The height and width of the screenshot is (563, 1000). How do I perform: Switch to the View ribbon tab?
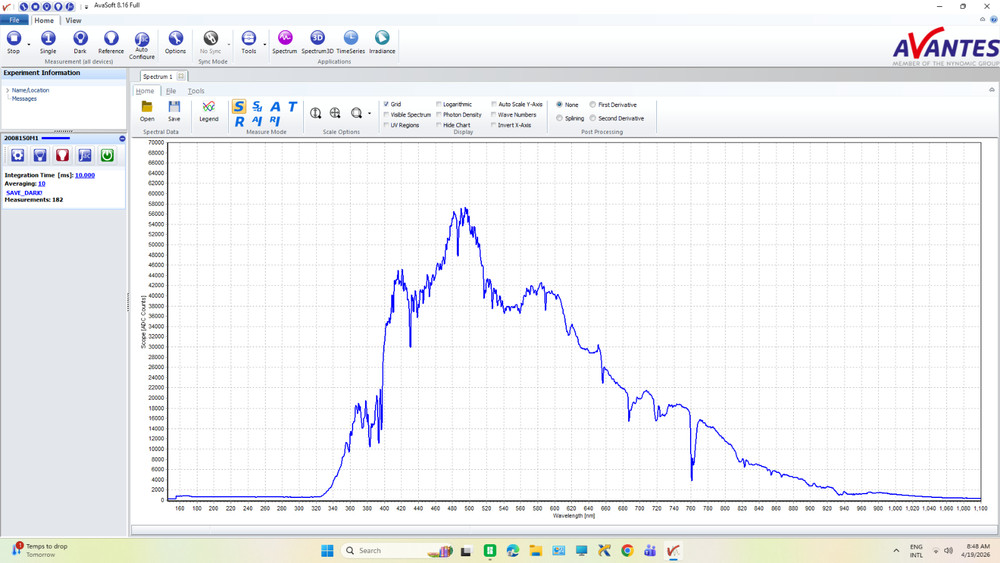tap(73, 20)
